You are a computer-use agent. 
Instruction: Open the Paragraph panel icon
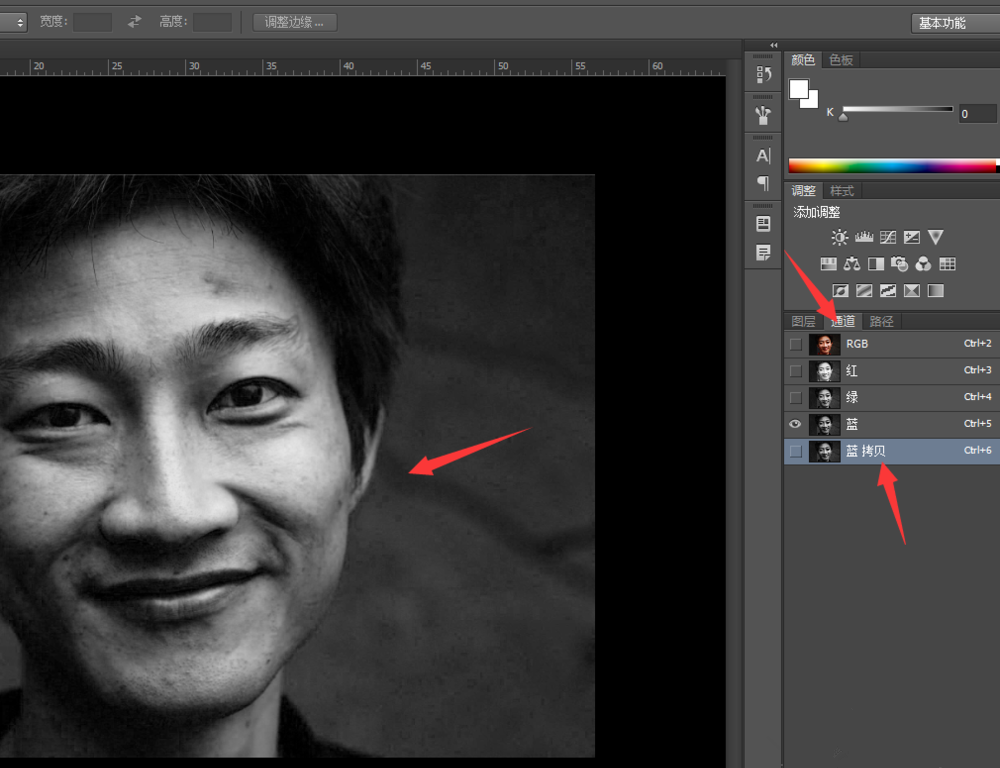pyautogui.click(x=763, y=183)
